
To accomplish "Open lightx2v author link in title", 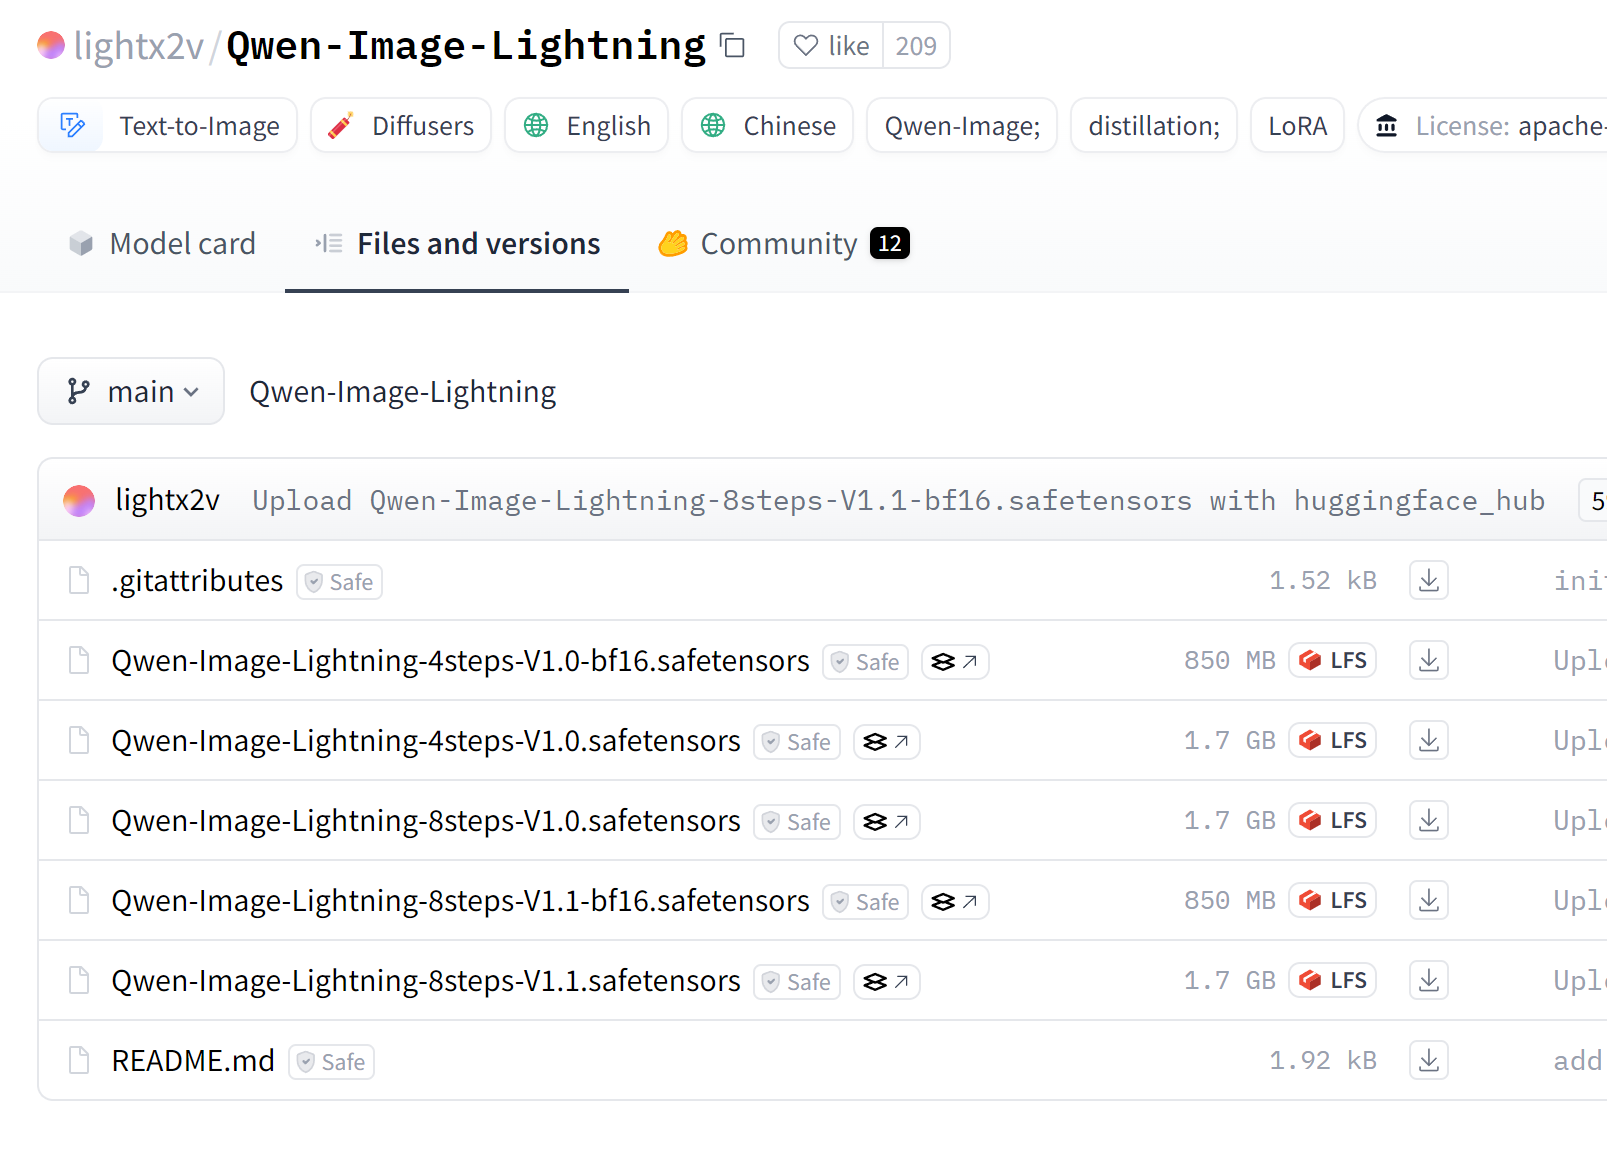I will (x=139, y=46).
